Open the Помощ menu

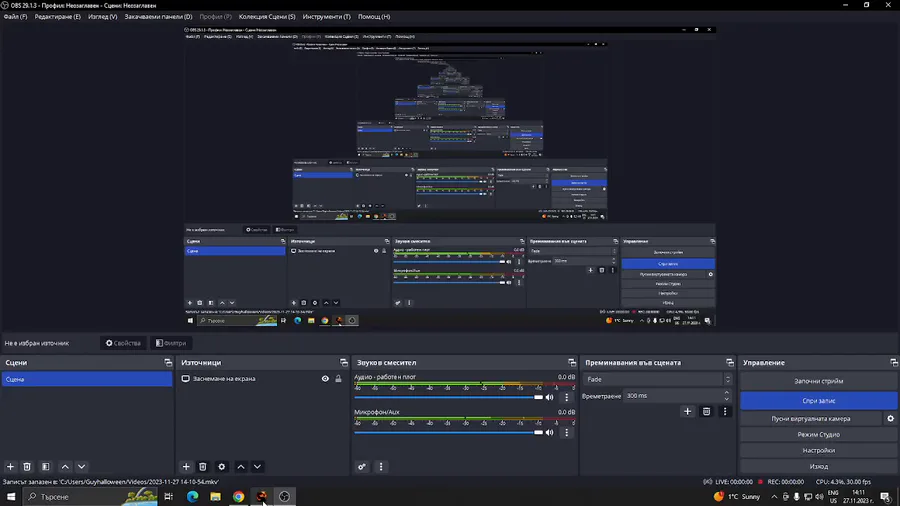click(x=374, y=17)
